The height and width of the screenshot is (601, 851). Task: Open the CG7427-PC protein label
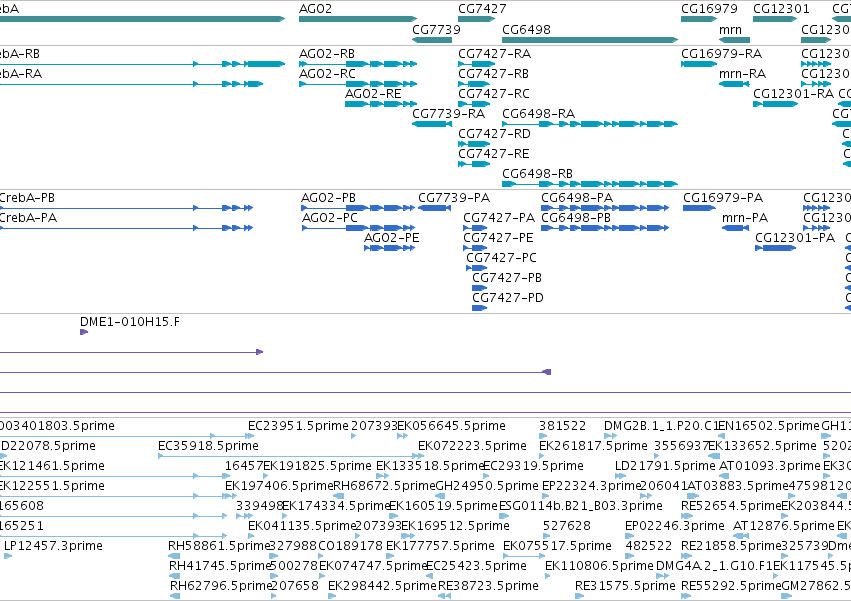coord(501,258)
